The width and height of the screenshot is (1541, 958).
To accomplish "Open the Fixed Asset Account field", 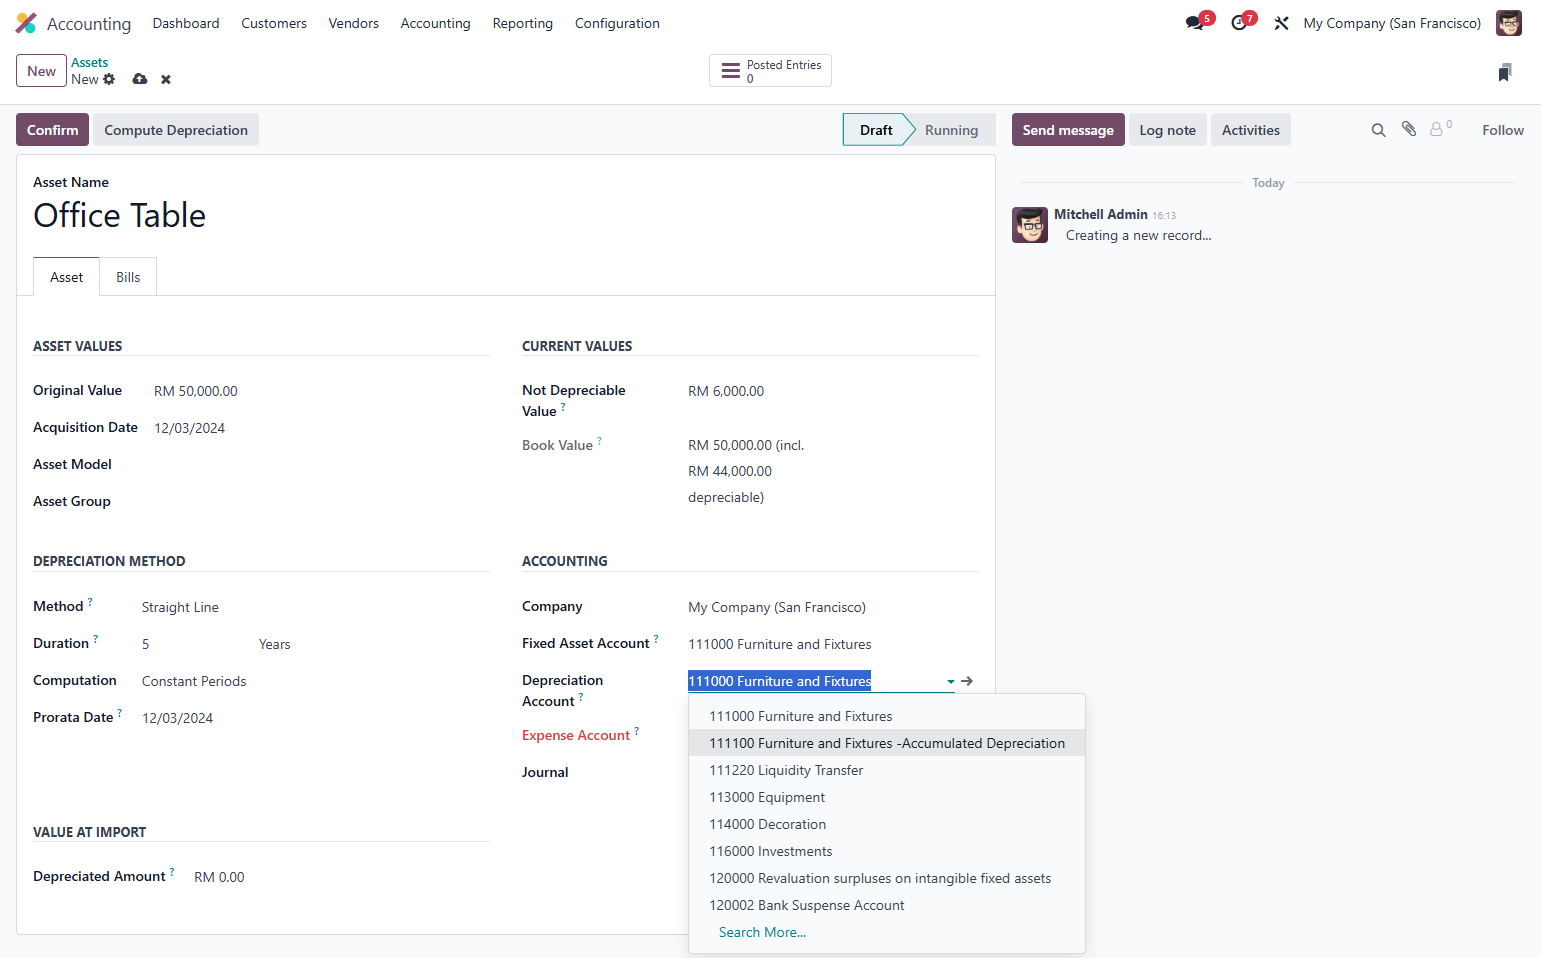I will point(833,644).
